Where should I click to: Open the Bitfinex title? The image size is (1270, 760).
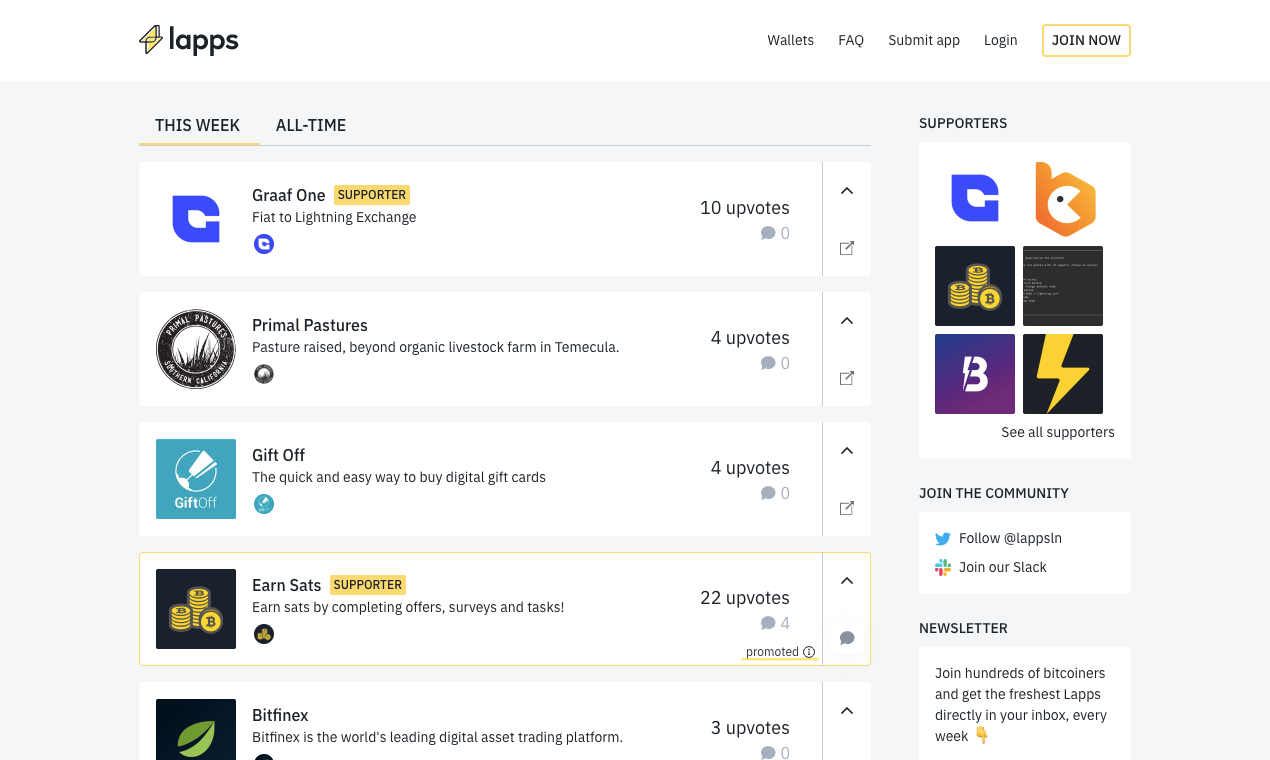point(280,715)
